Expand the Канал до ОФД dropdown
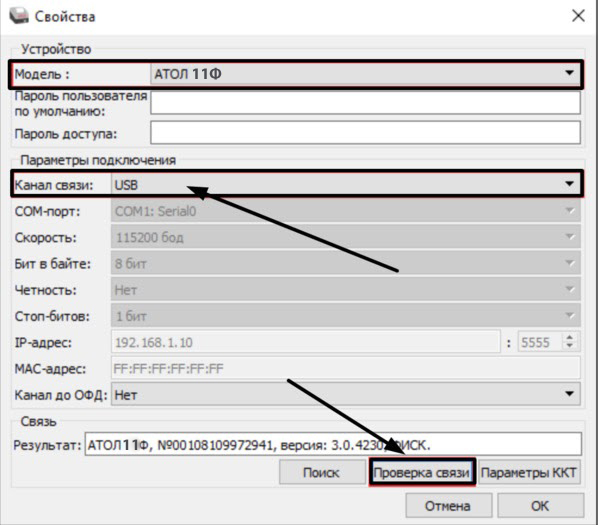 pyautogui.click(x=344, y=395)
